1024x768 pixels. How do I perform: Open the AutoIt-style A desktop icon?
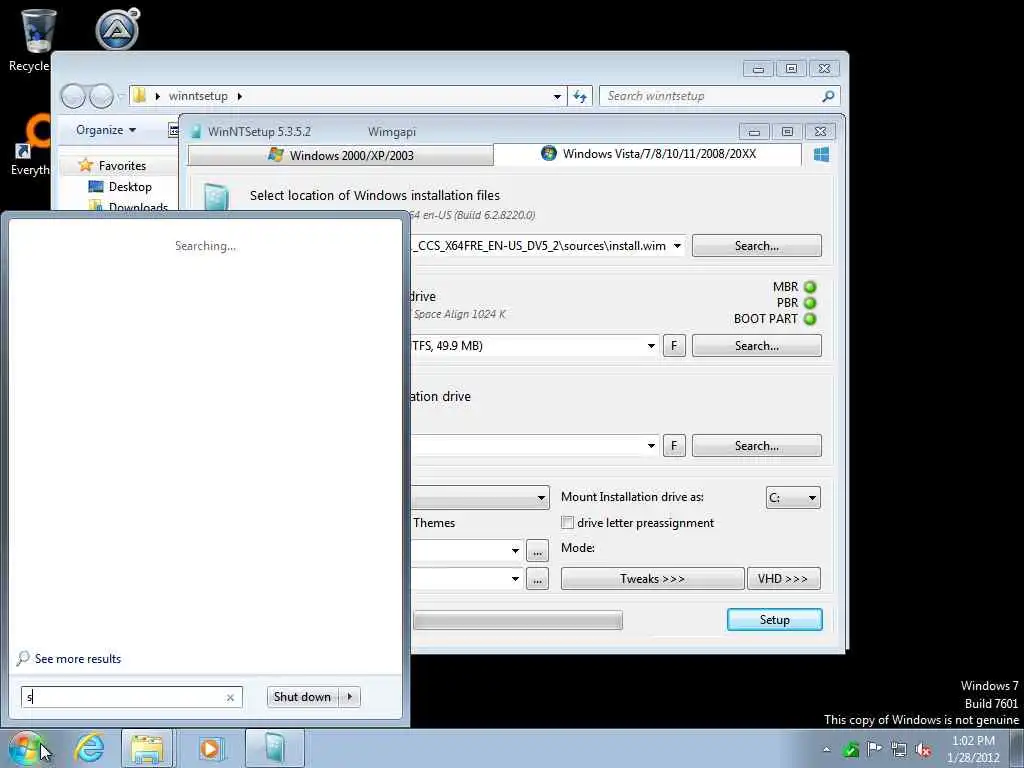tap(118, 29)
